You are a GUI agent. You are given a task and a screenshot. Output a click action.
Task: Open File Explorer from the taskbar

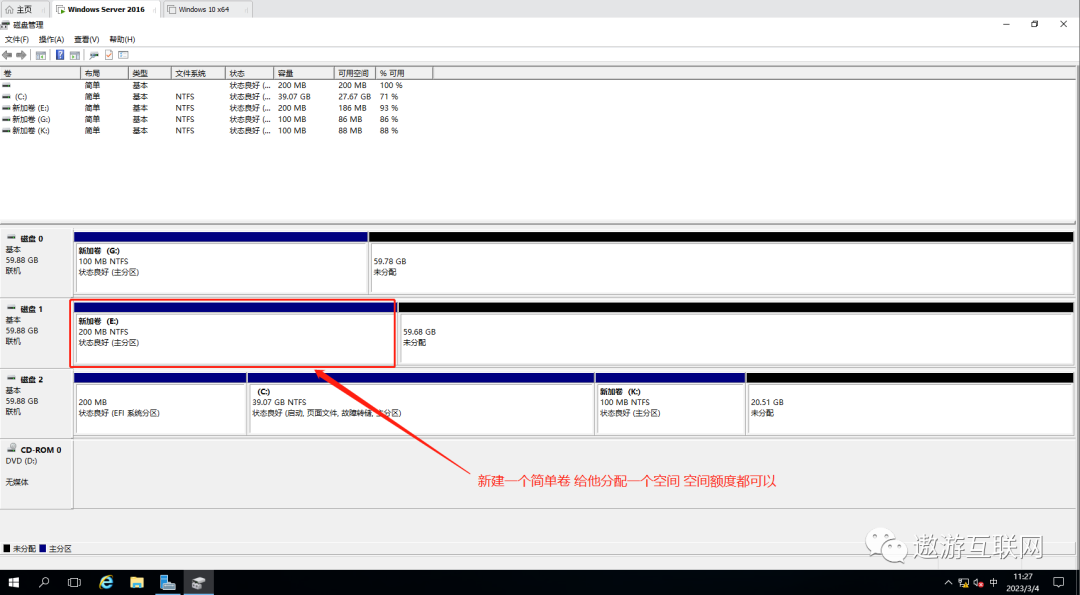pos(137,583)
